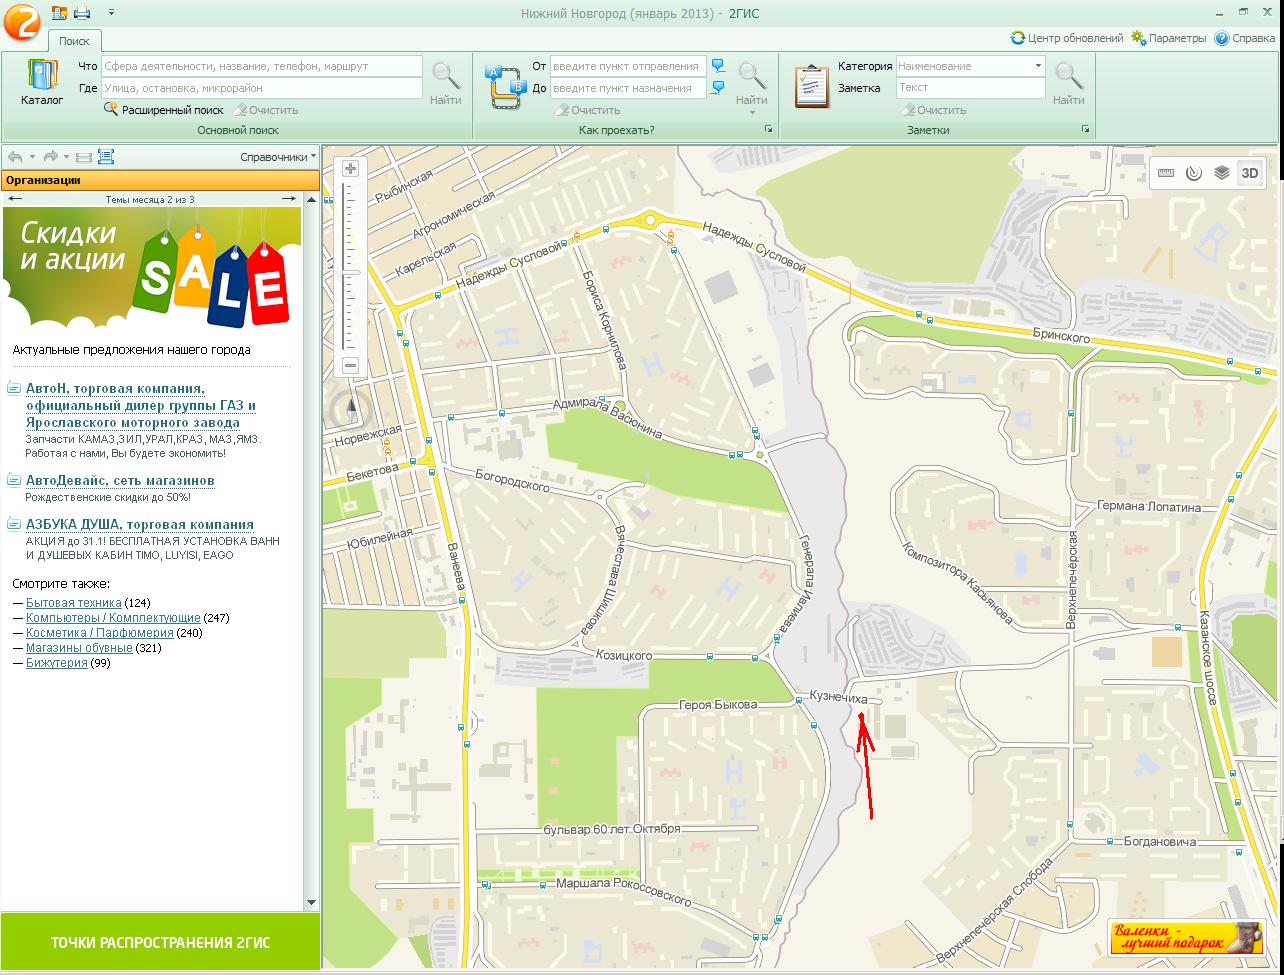Open Справка help
1284x975 pixels.
click(1245, 38)
